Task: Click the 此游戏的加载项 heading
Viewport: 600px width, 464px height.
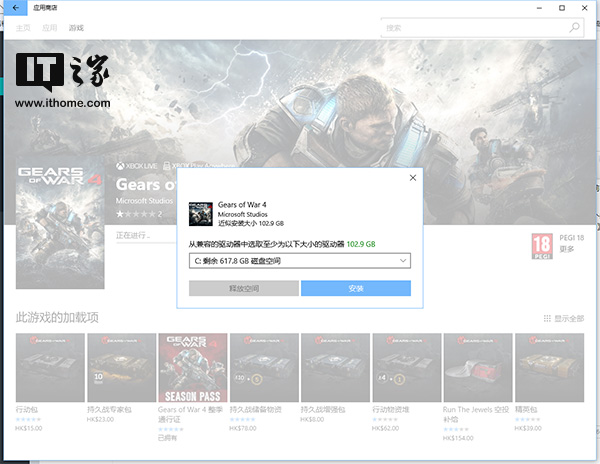Action: tap(57, 317)
